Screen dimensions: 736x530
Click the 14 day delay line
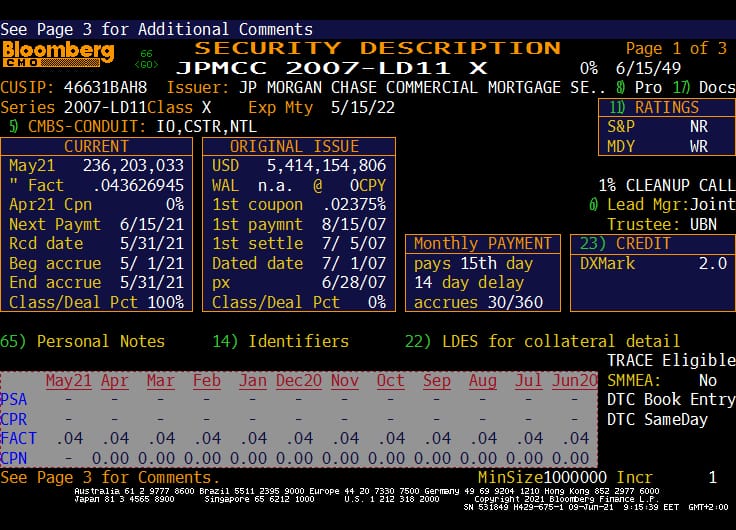pos(469,283)
